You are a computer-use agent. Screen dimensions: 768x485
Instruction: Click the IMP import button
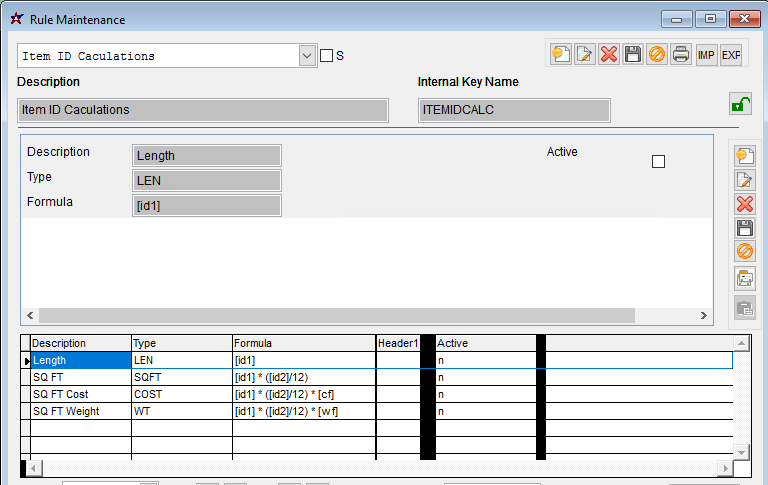click(x=706, y=55)
